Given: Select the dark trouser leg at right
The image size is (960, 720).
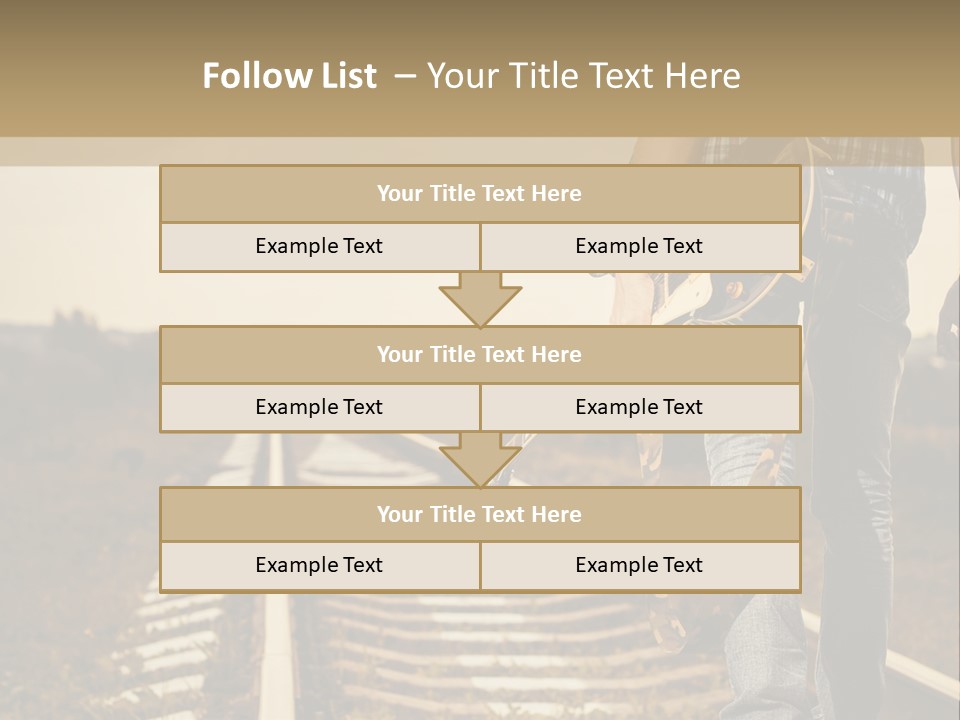Looking at the screenshot, I should pos(860,450).
